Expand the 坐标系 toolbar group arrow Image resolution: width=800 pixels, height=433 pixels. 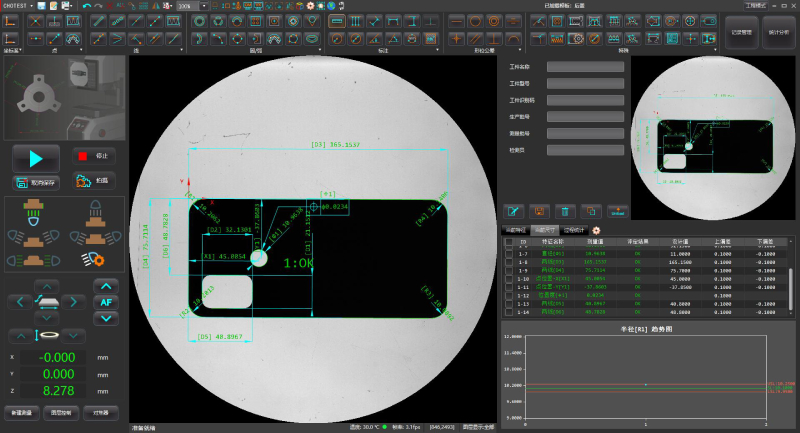coord(22,49)
